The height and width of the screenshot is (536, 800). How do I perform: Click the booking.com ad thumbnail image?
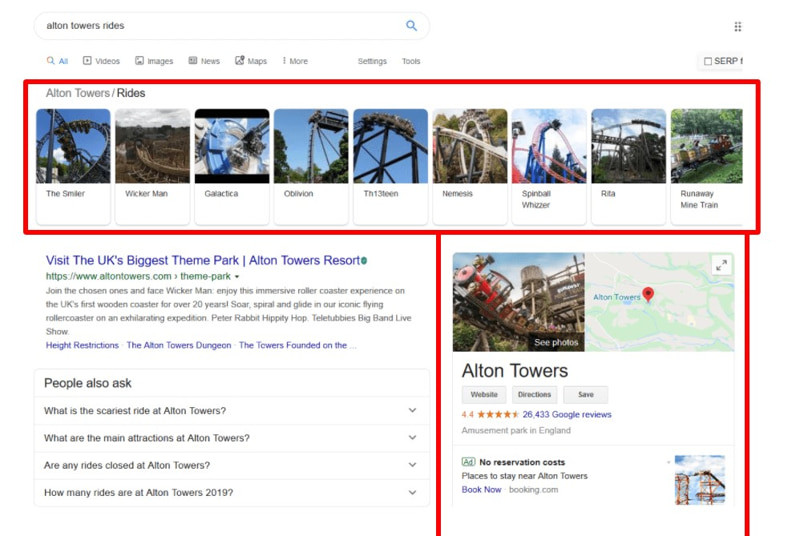pos(699,480)
